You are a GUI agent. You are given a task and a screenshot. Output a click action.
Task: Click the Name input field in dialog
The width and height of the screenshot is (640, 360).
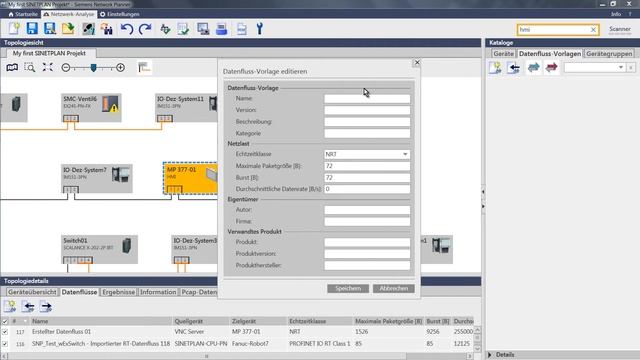click(x=367, y=98)
